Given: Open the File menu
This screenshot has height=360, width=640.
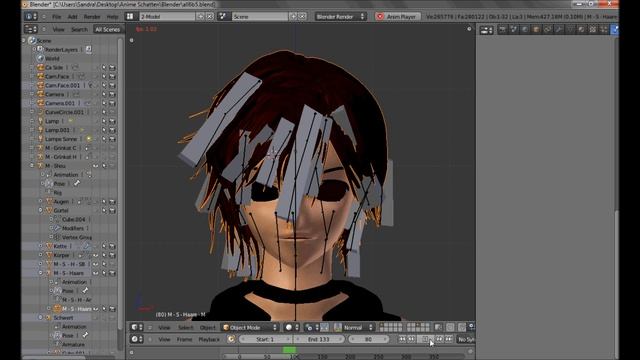Looking at the screenshot, I should pyautogui.click(x=56, y=17).
